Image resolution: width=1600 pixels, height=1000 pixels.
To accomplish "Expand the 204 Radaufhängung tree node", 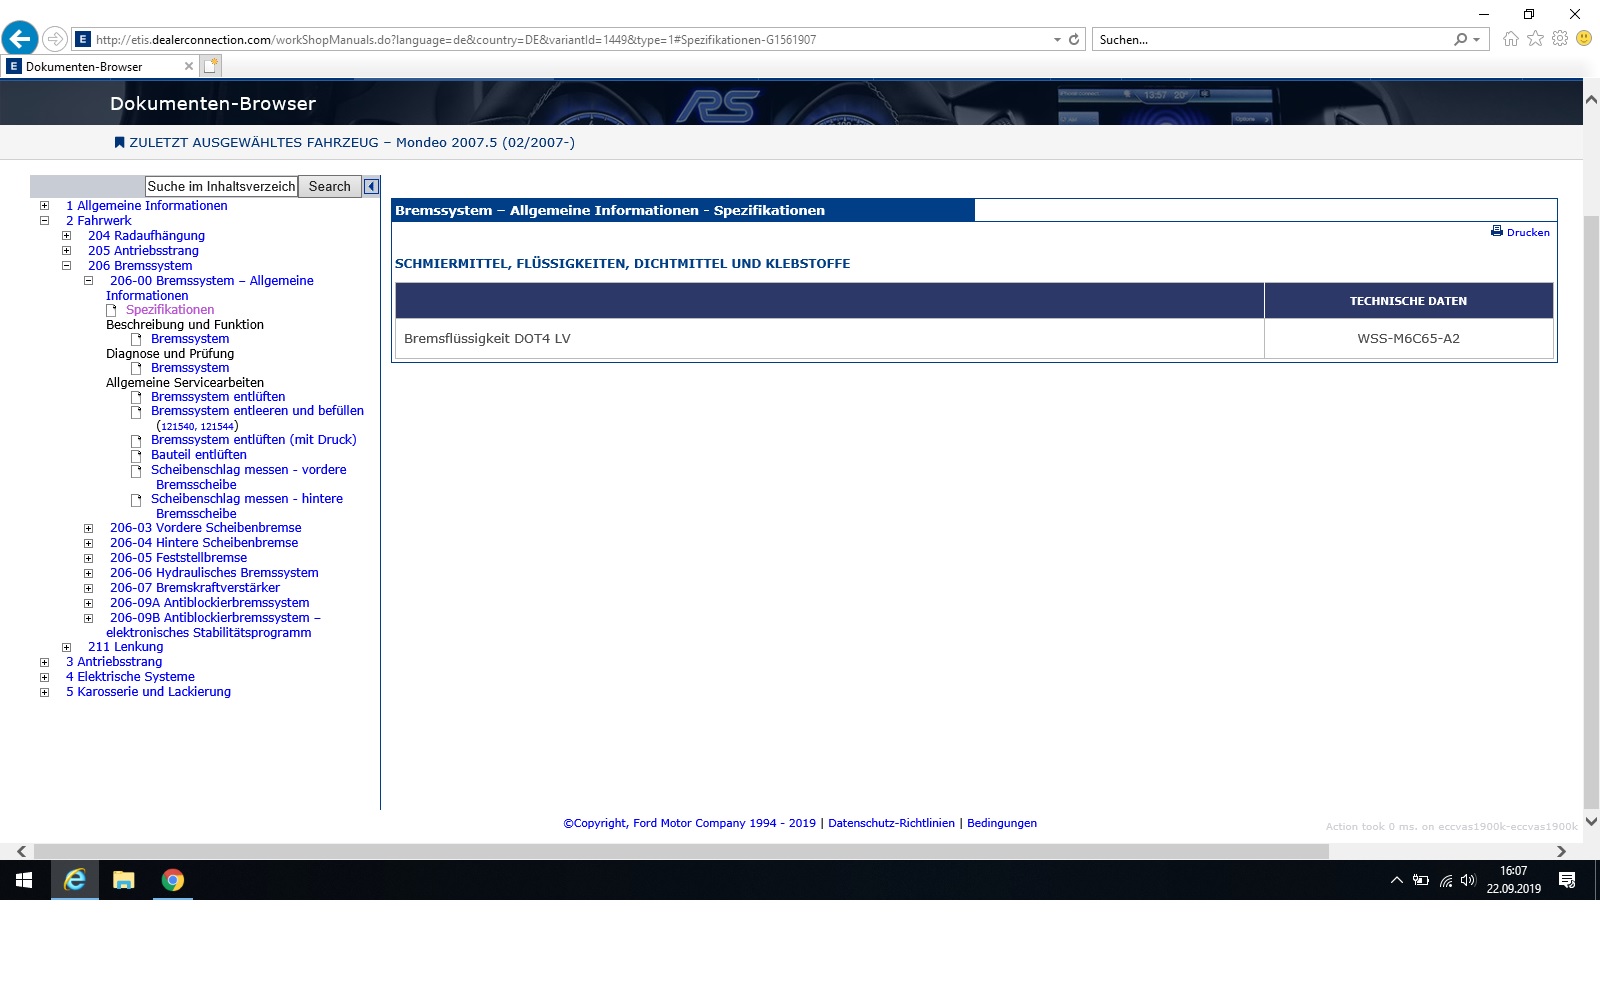I will click(66, 236).
